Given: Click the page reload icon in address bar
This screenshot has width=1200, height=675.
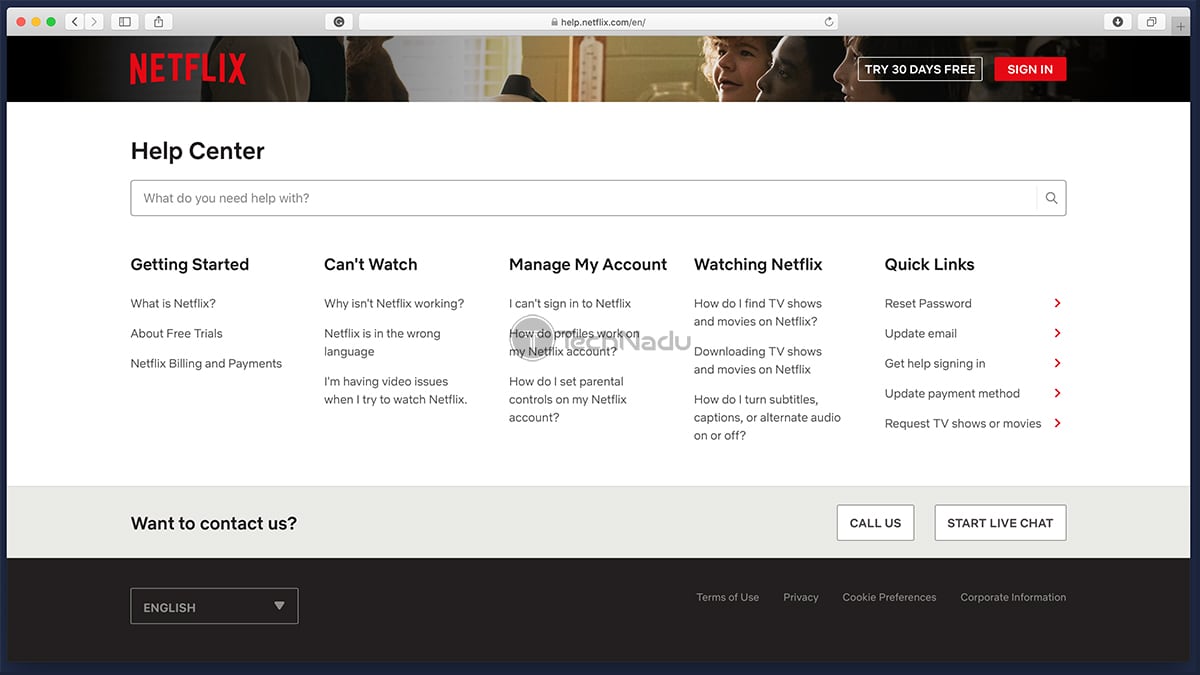Looking at the screenshot, I should (829, 22).
